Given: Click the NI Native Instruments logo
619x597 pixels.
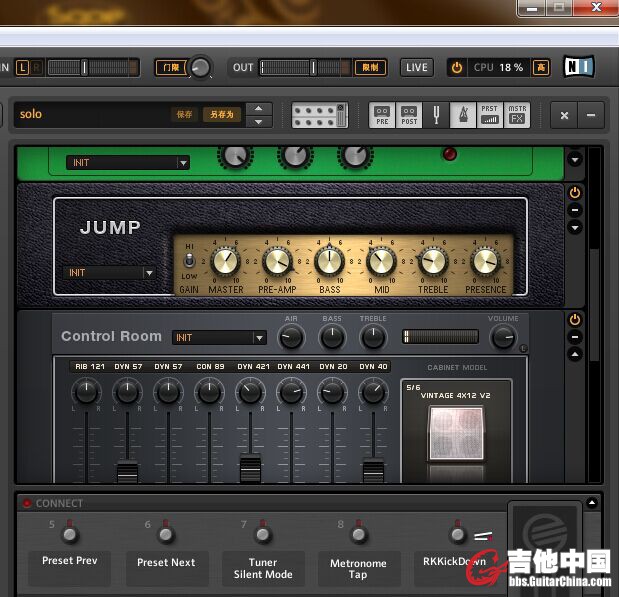Looking at the screenshot, I should coord(579,67).
